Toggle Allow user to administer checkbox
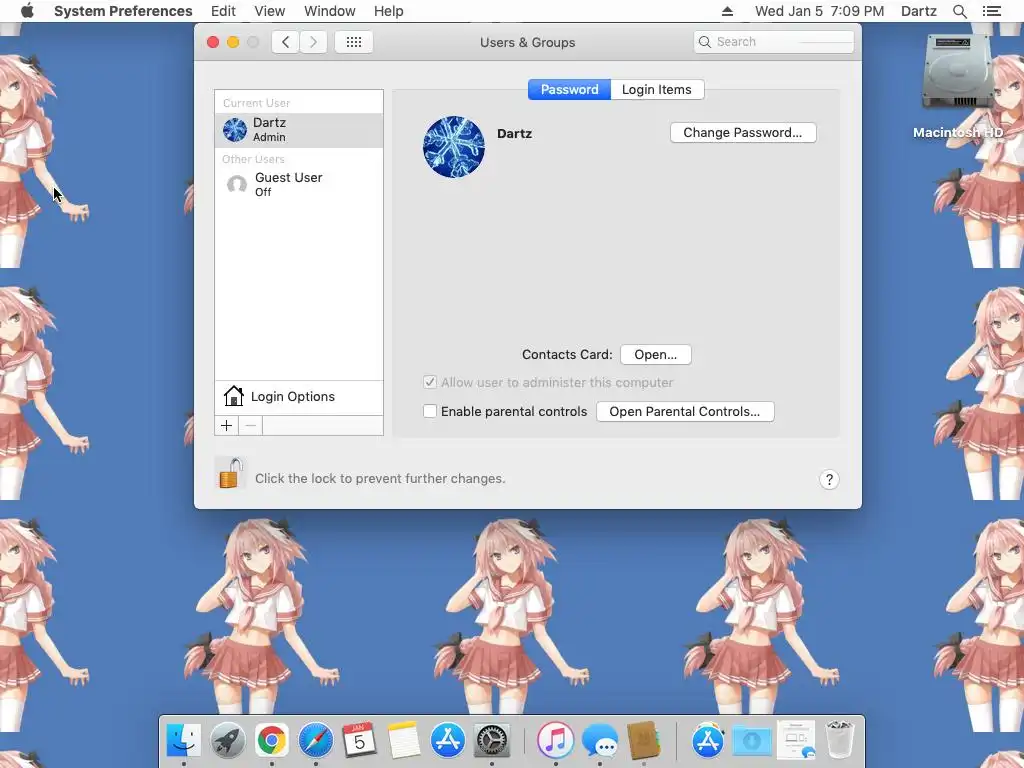This screenshot has width=1024, height=768. coord(430,383)
